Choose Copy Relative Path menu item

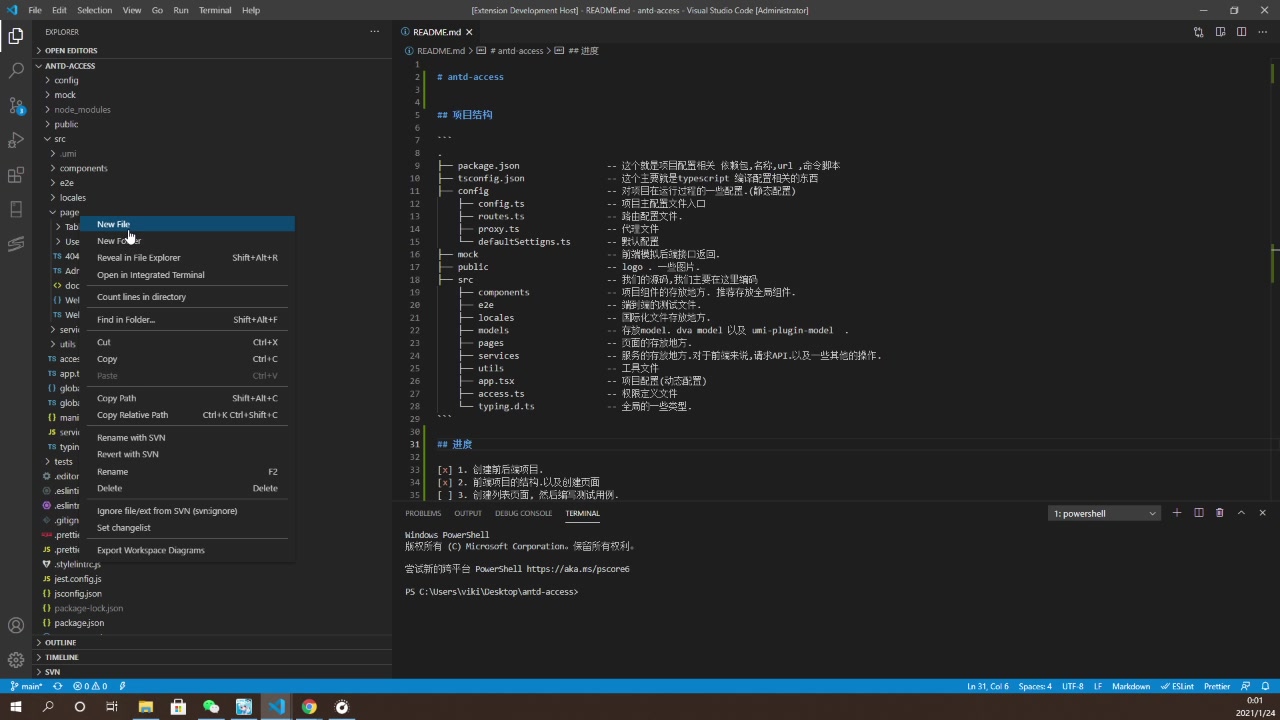pos(188,415)
